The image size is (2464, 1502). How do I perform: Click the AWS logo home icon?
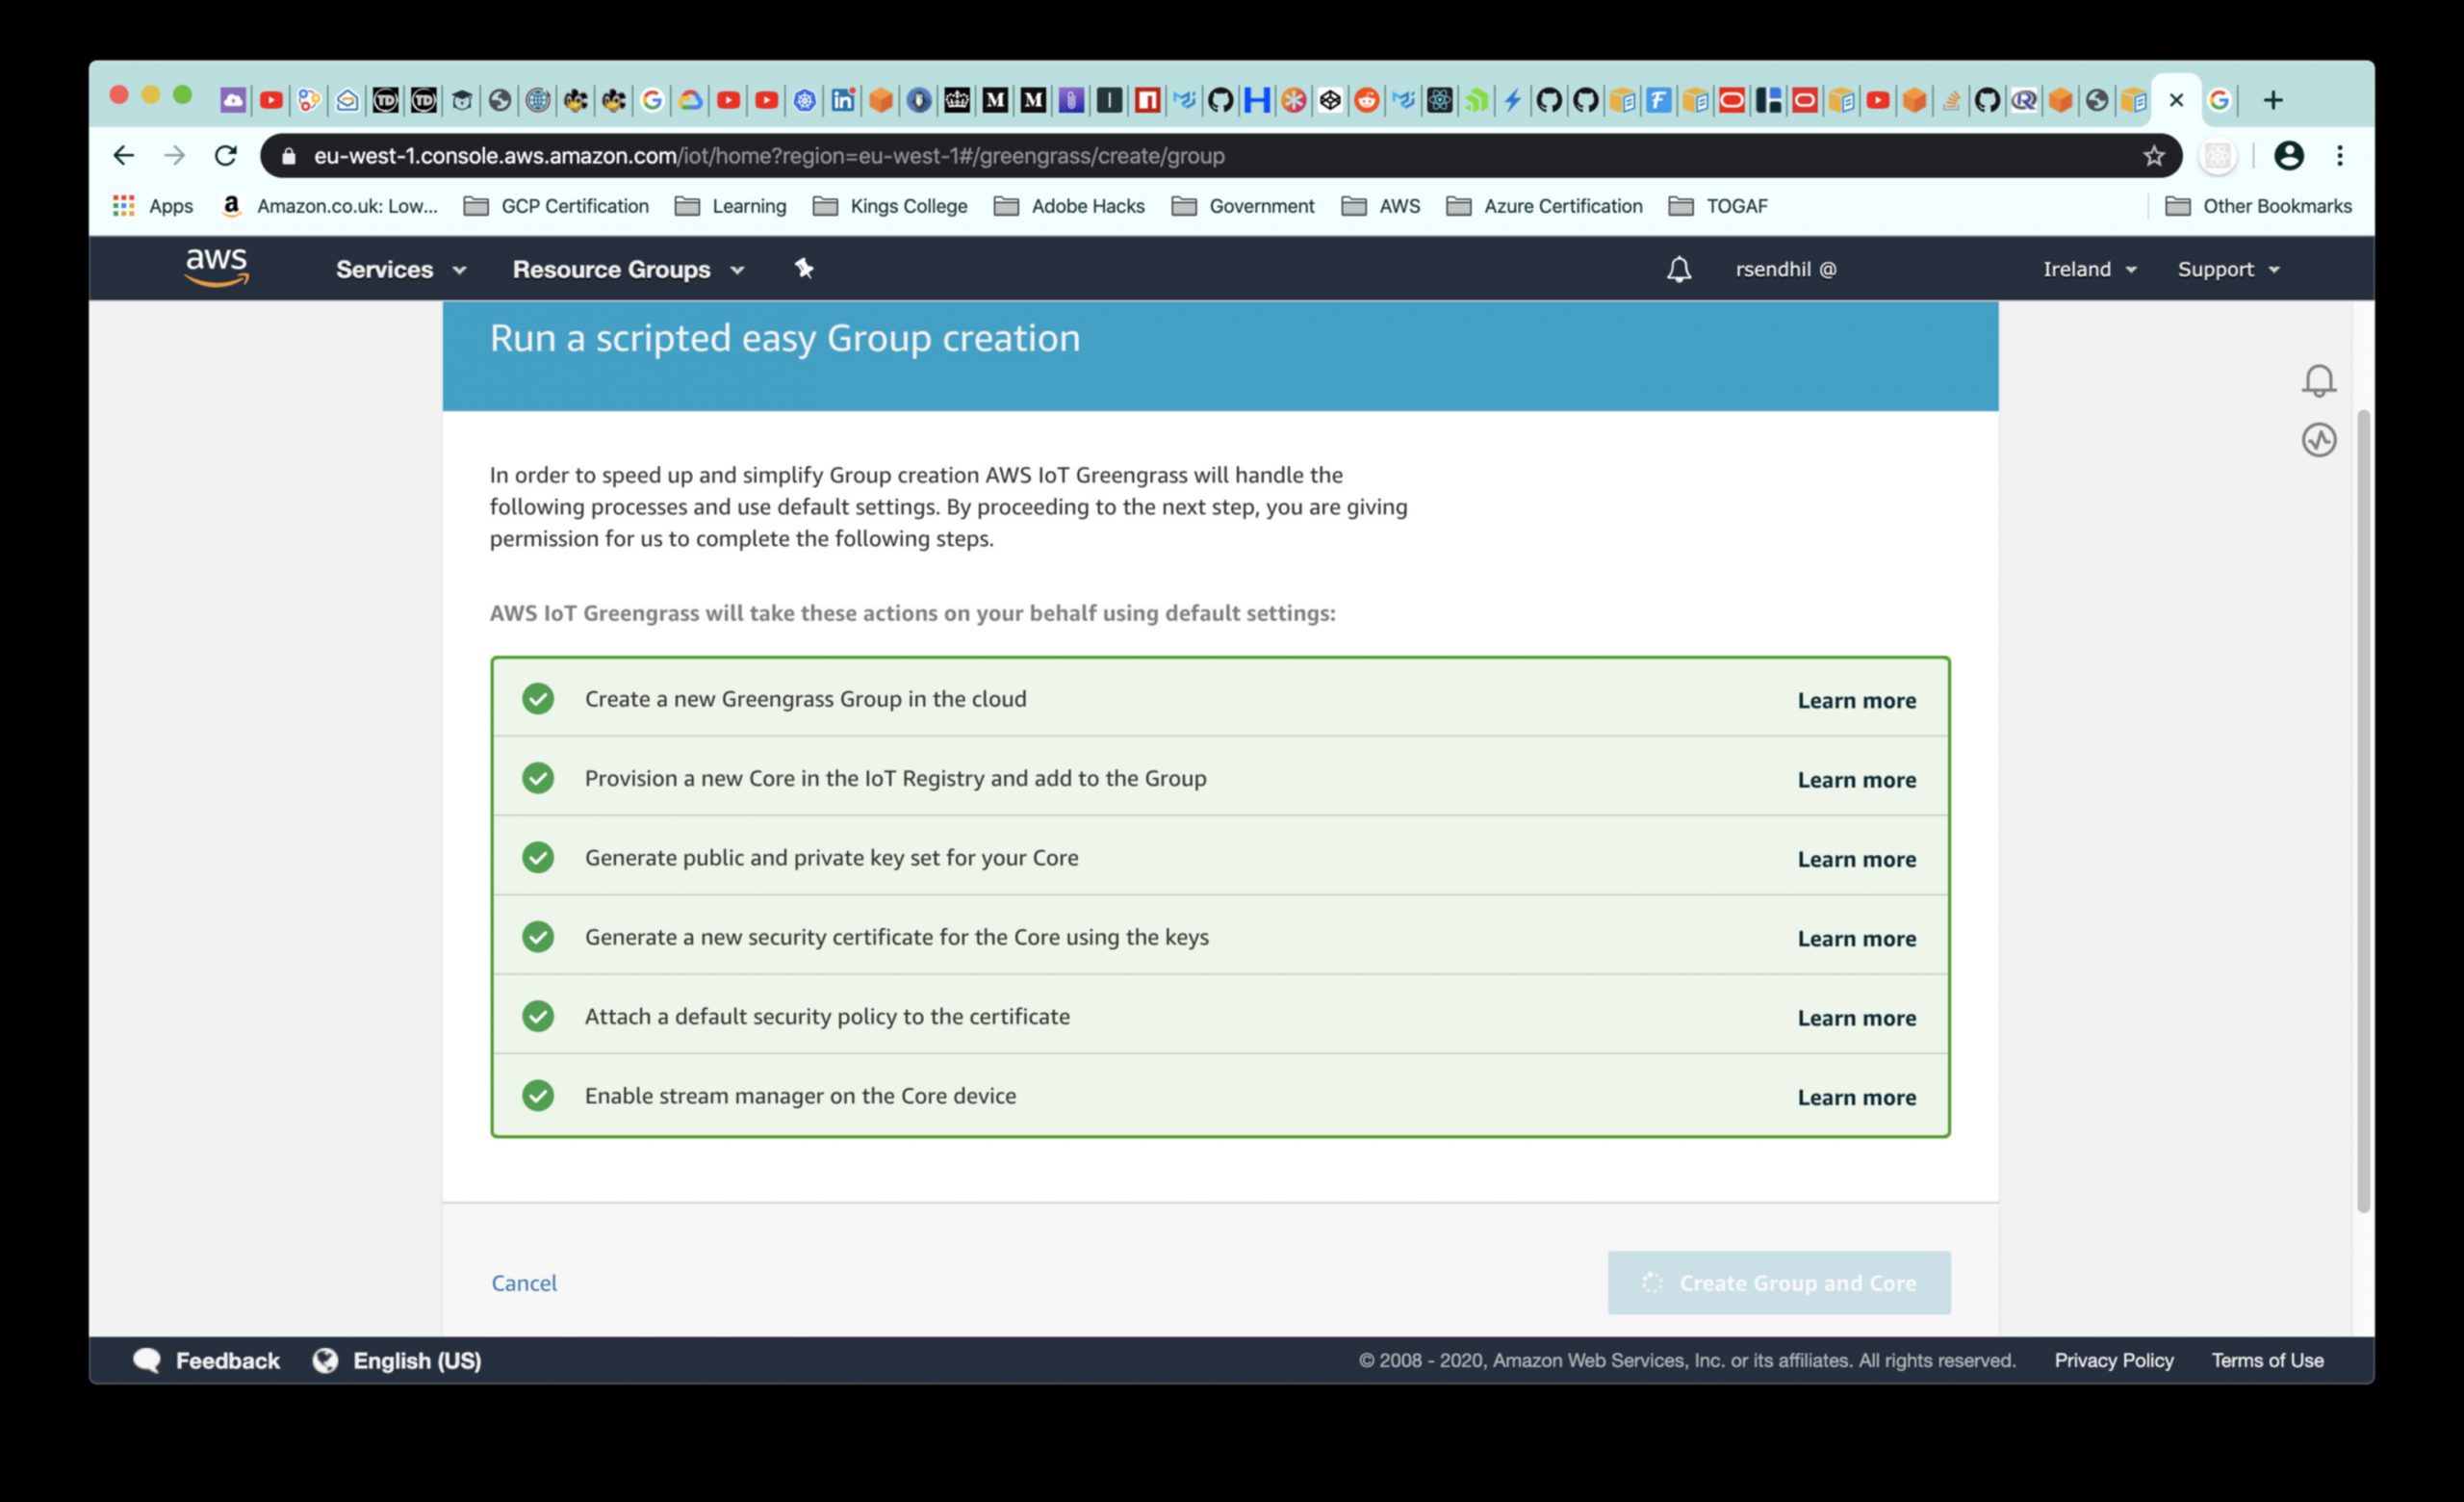coord(216,268)
